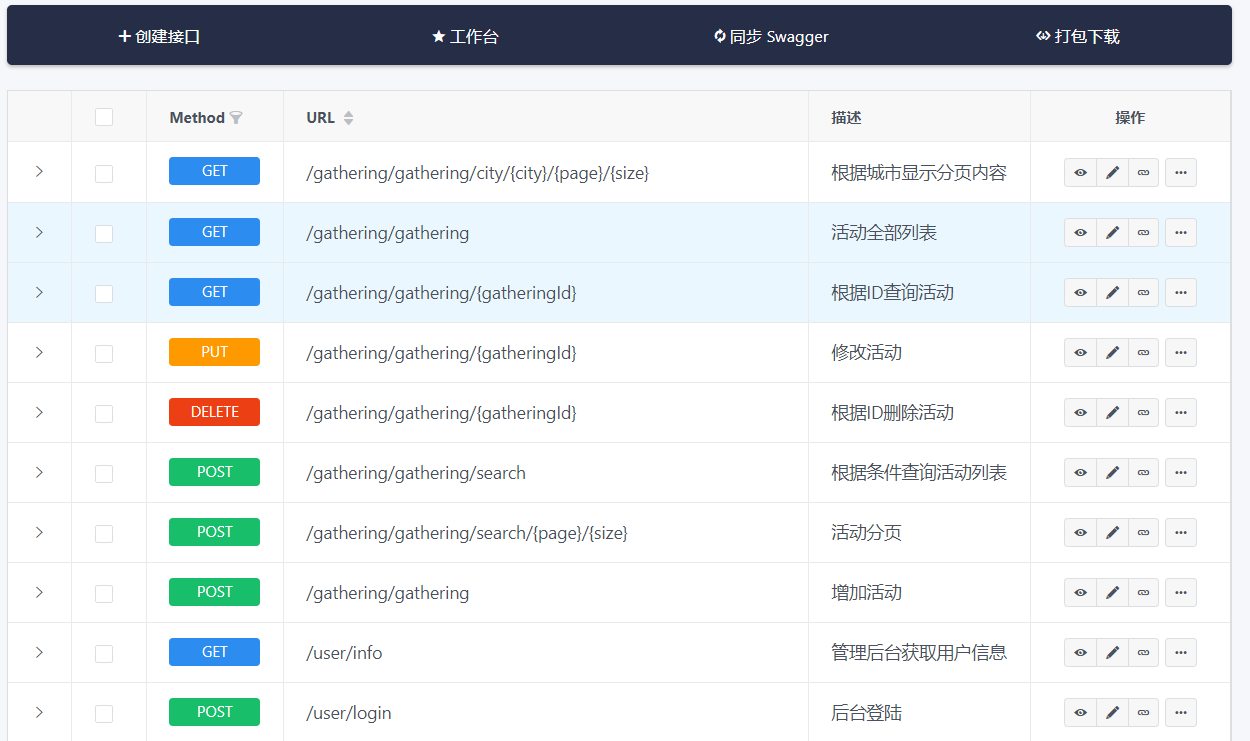This screenshot has width=1250, height=741.
Task: Open more options for 活动全部列表 row
Action: pyautogui.click(x=1181, y=232)
